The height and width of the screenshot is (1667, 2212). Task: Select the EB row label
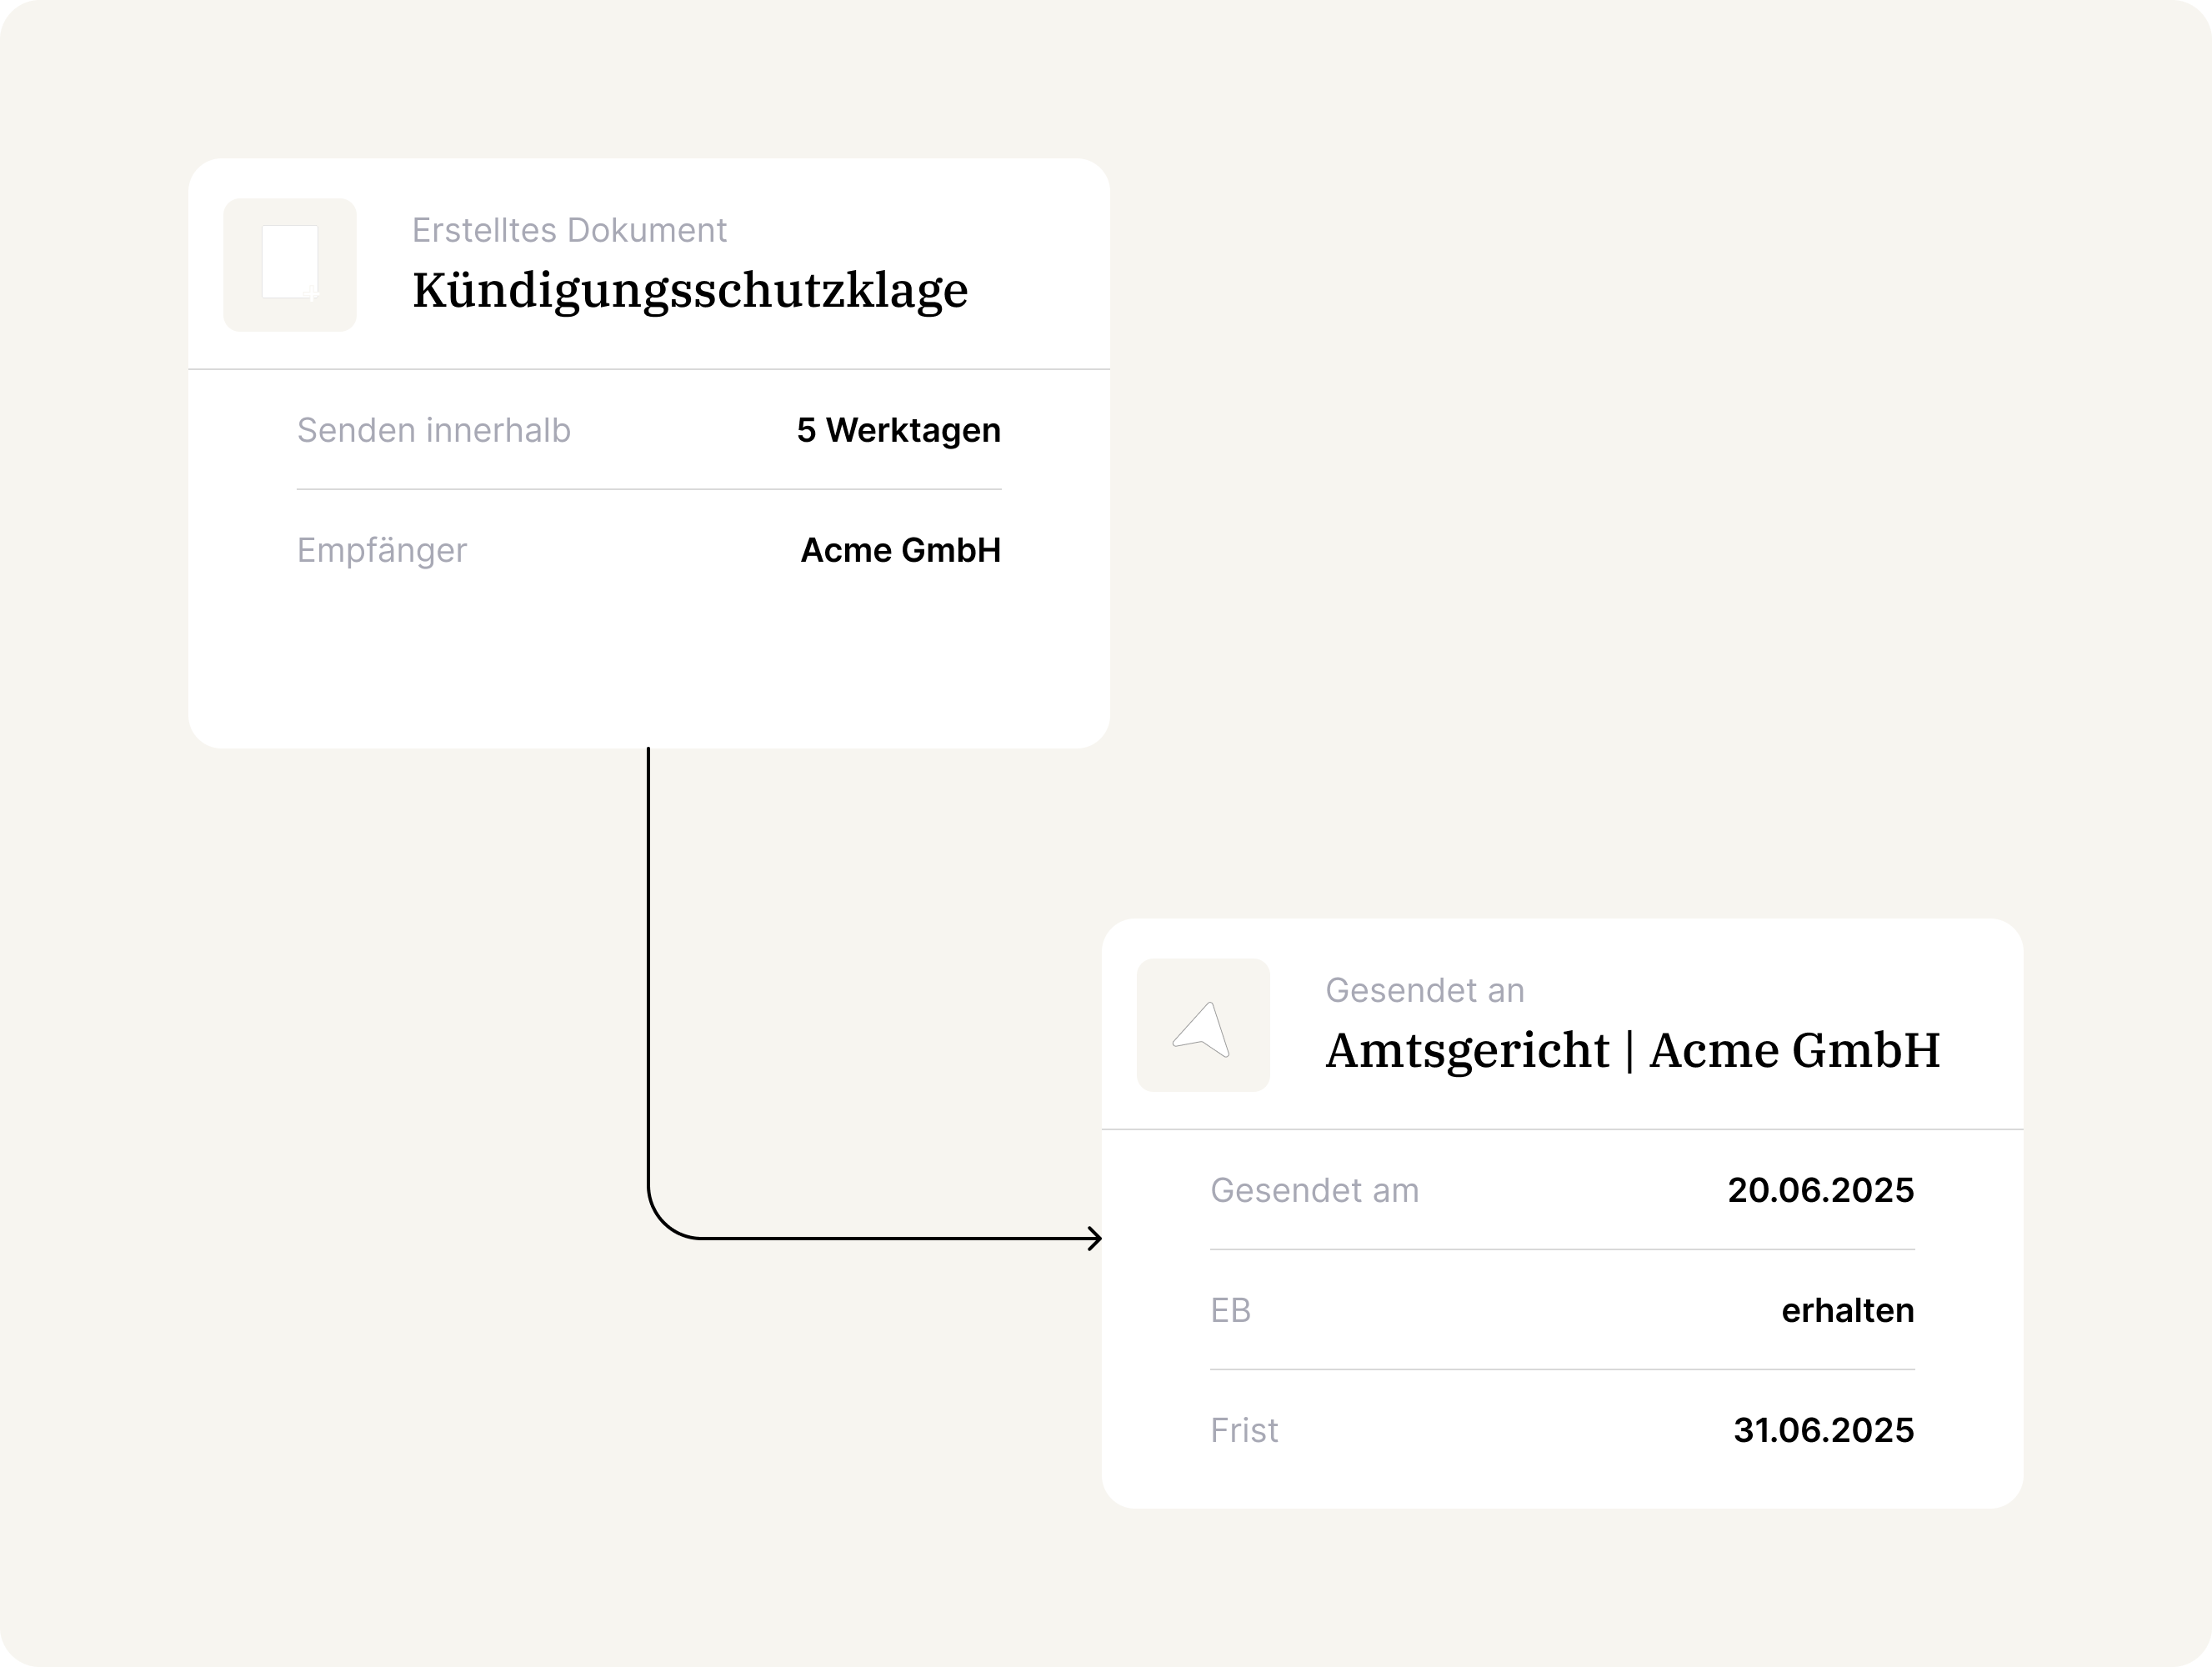click(1230, 1310)
